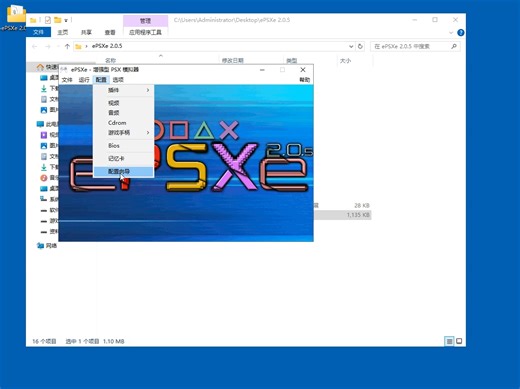Screen dimensions: 520x389
Task: Select 记忆卡 in the config menu
Action: pyautogui.click(x=123, y=158)
